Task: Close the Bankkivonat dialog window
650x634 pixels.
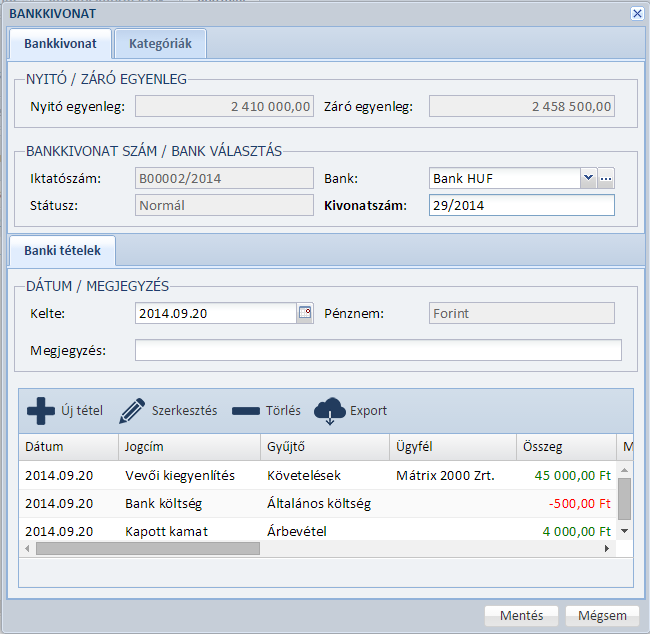Action: pos(637,13)
